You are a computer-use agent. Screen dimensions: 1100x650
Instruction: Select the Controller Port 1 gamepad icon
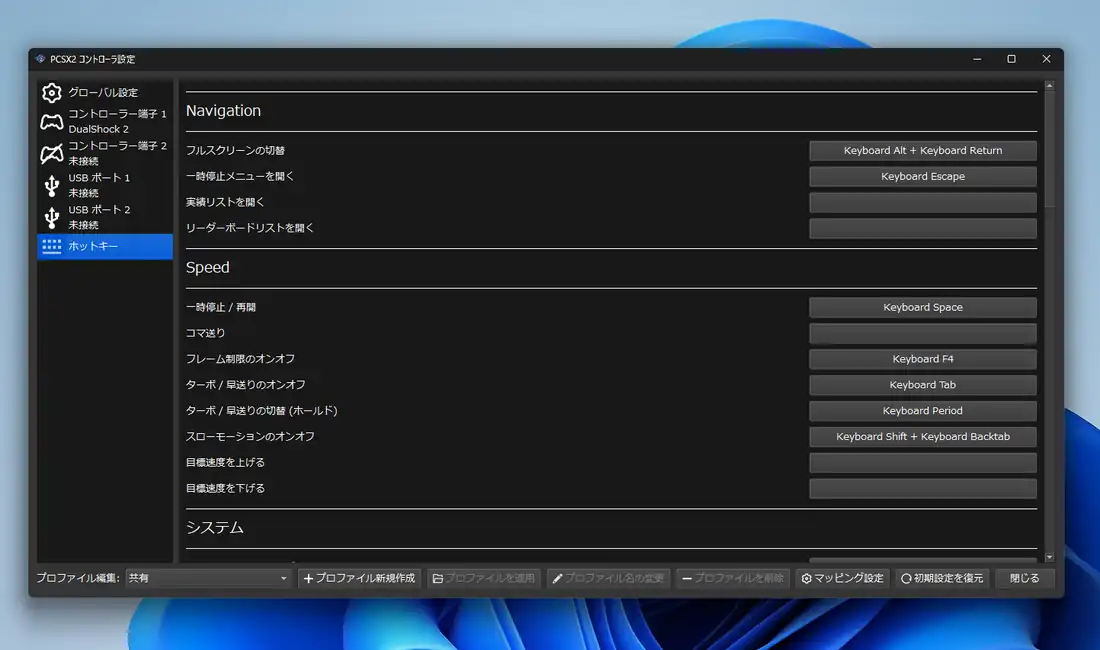pos(51,121)
